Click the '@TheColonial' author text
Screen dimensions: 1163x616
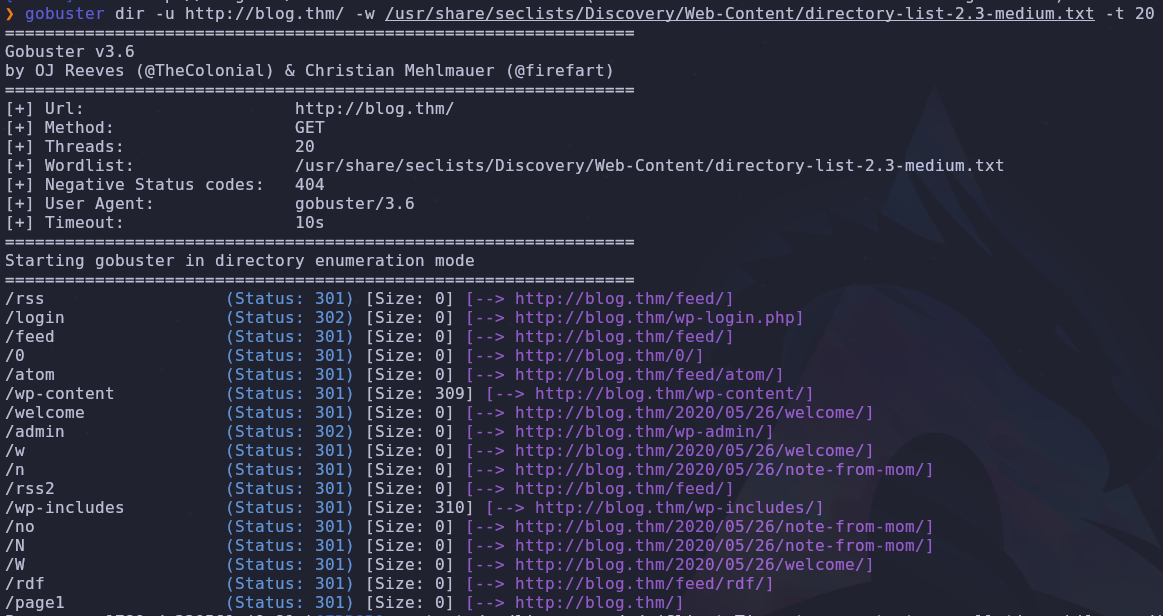click(x=205, y=71)
